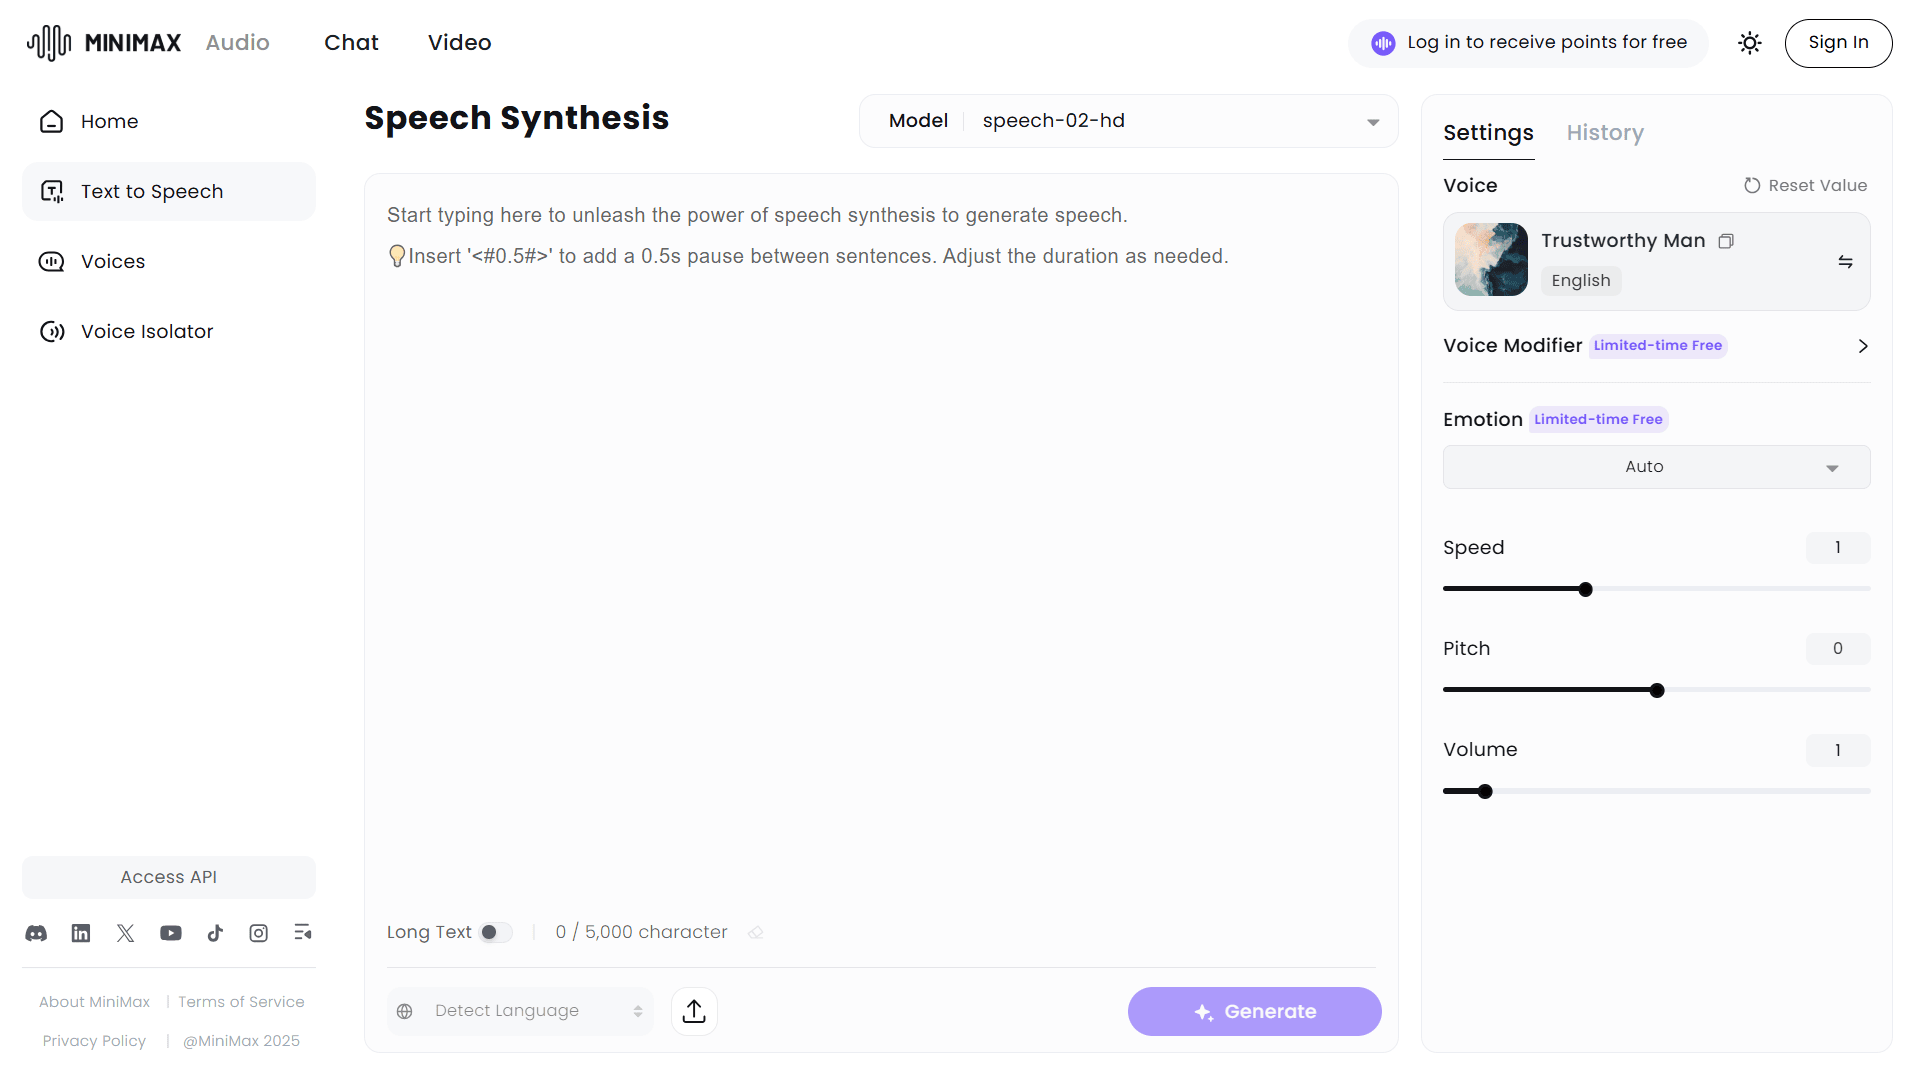Click the Pitch slider handle

1657,690
